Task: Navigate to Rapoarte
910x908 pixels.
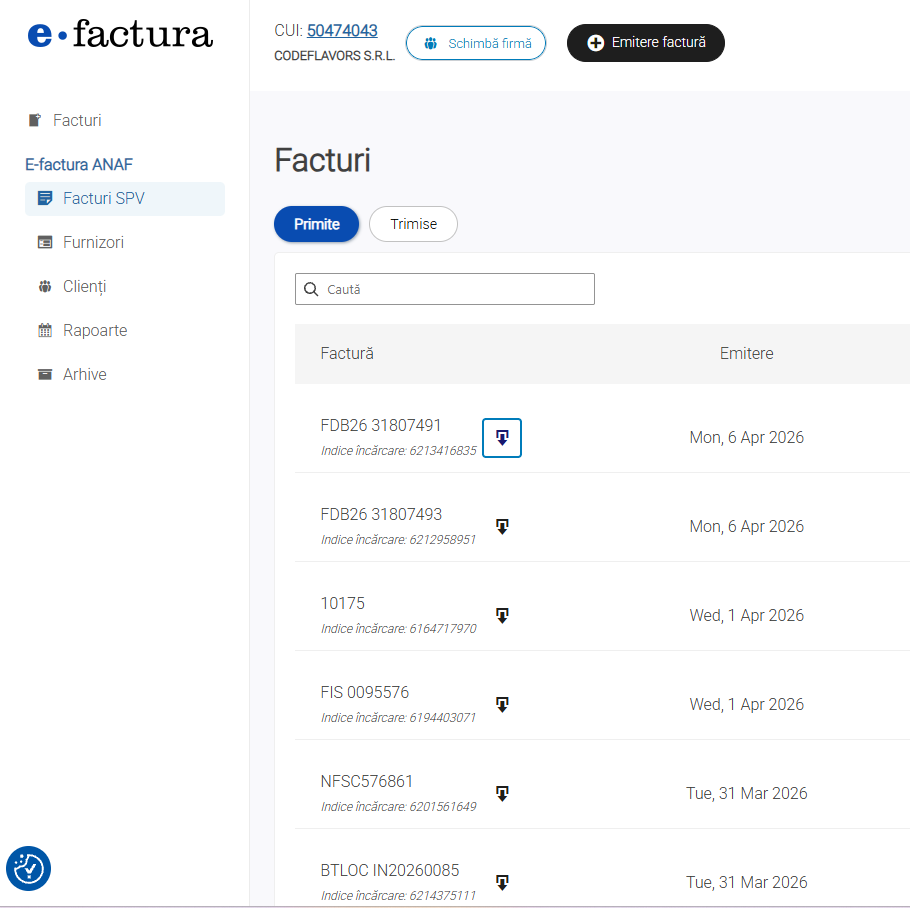Action: [95, 330]
